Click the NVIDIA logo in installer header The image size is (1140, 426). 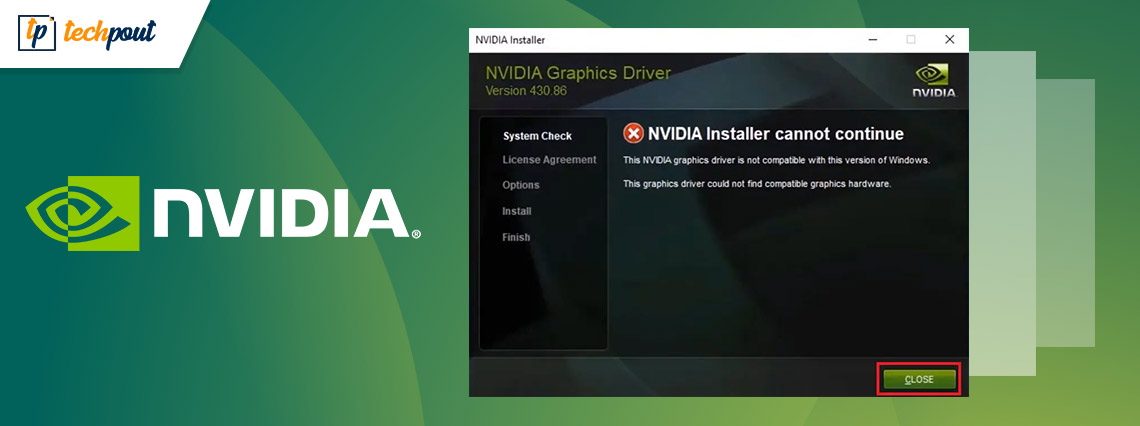pos(933,81)
